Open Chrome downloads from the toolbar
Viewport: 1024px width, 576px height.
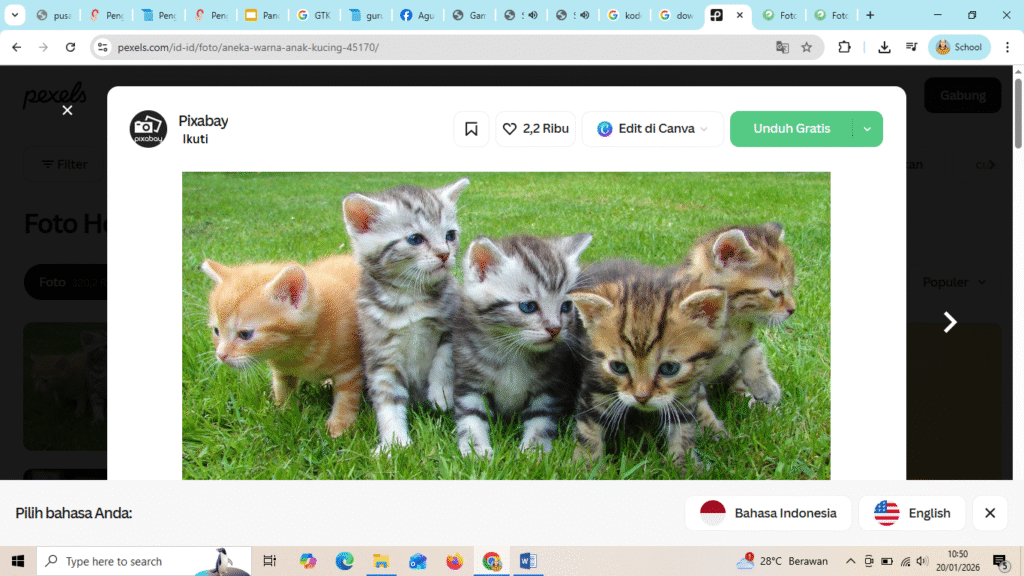click(x=884, y=47)
